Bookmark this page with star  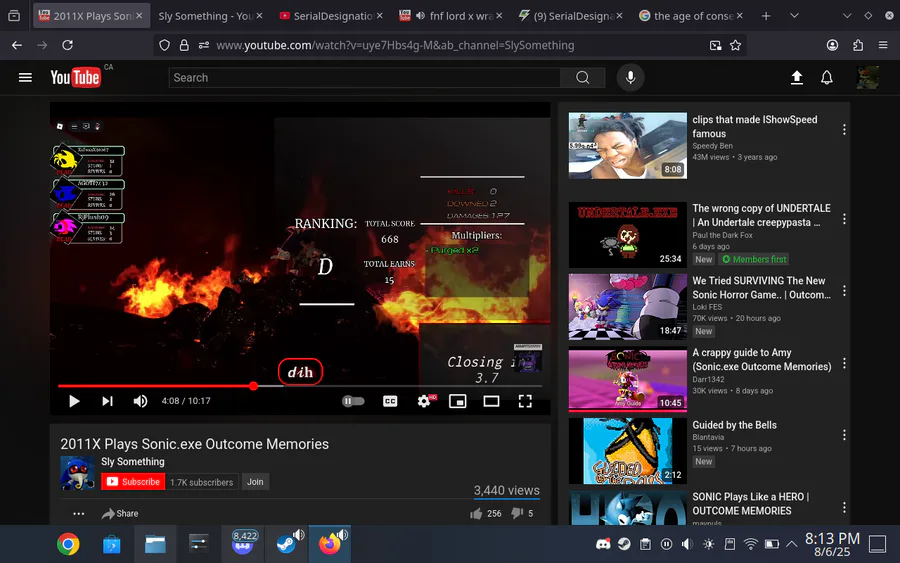tap(735, 45)
